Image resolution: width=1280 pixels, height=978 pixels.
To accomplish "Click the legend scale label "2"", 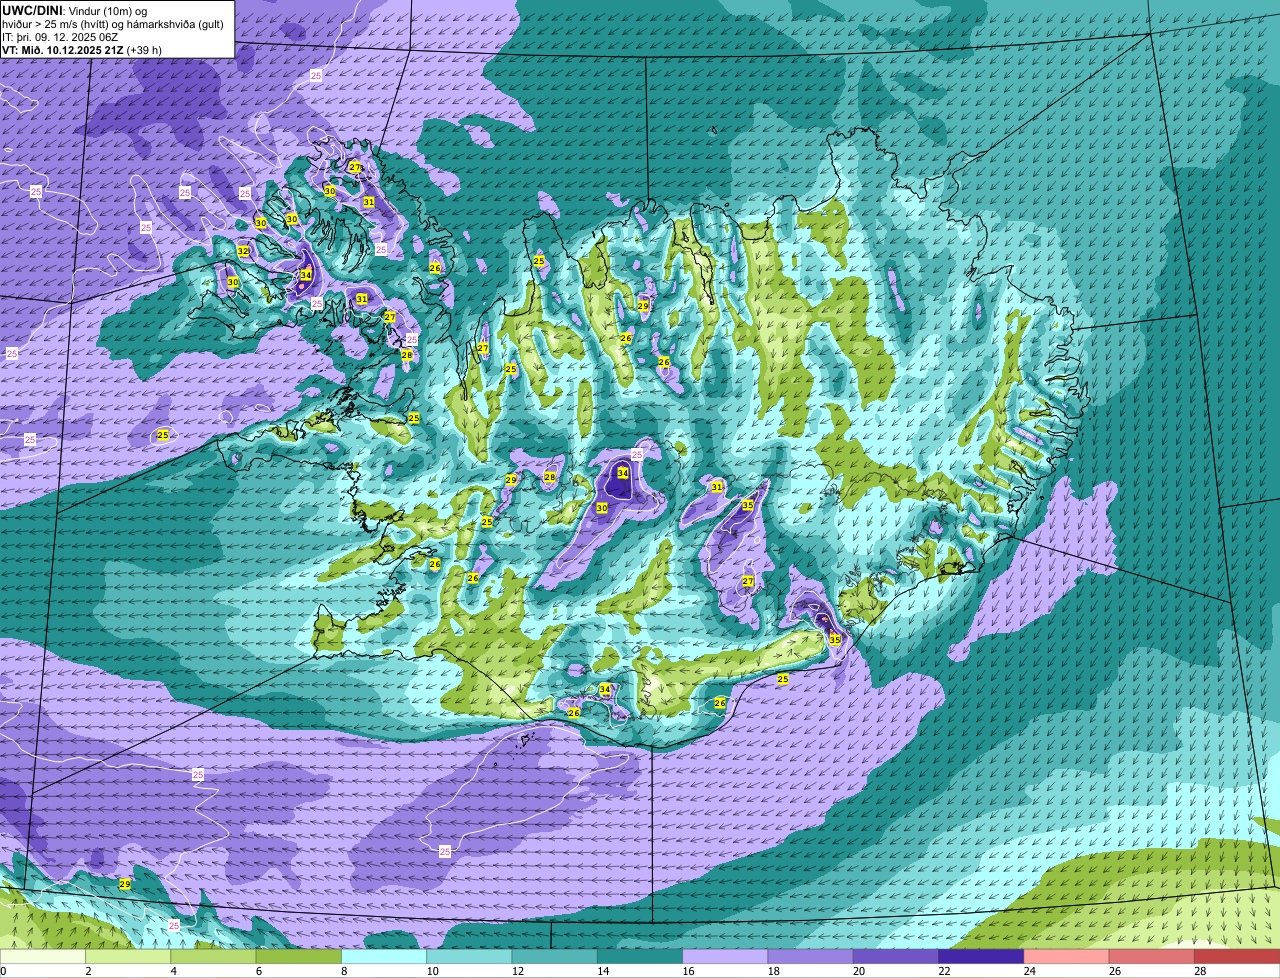I will click(88, 971).
